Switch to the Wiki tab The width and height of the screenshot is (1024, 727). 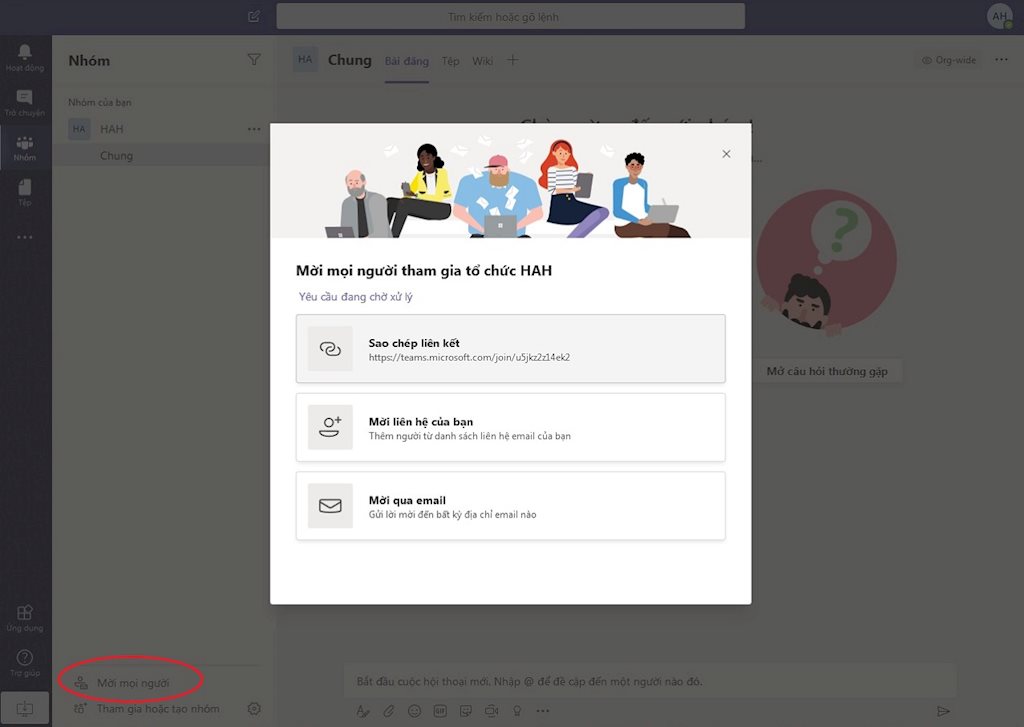(x=483, y=61)
